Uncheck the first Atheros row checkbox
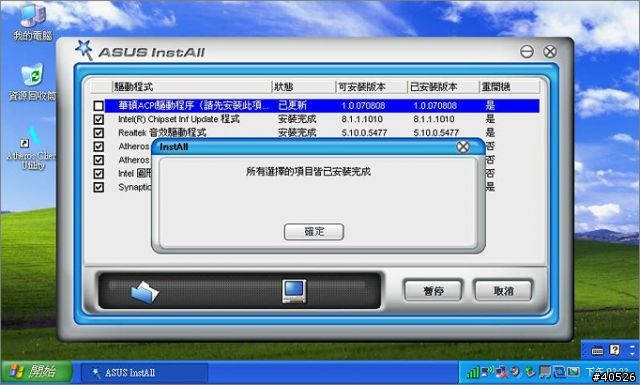 click(x=98, y=146)
